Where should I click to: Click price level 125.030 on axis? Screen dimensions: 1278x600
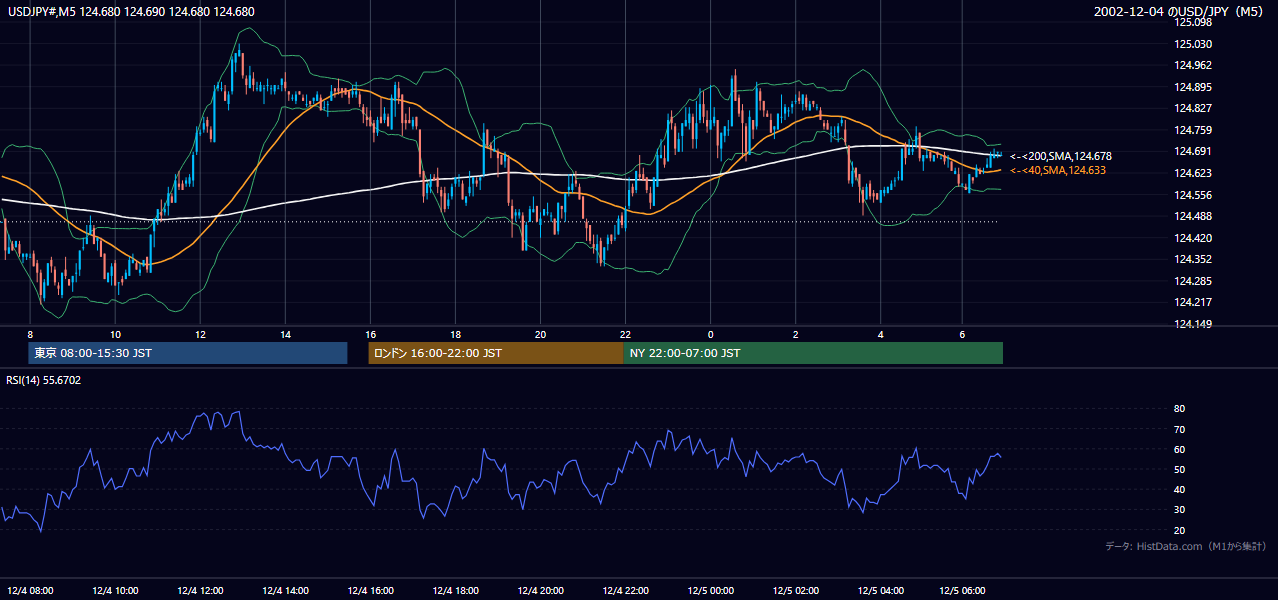[1193, 44]
